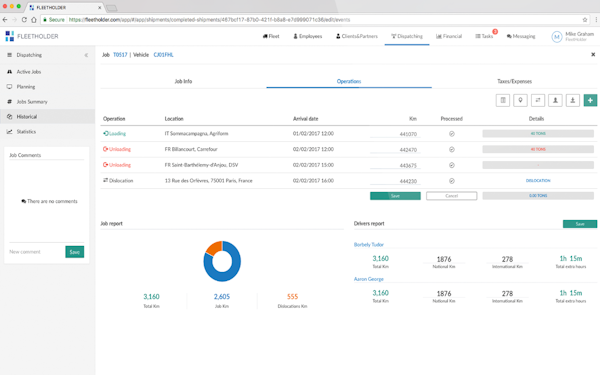Open the Tasks menu with notification badge

[484, 36]
